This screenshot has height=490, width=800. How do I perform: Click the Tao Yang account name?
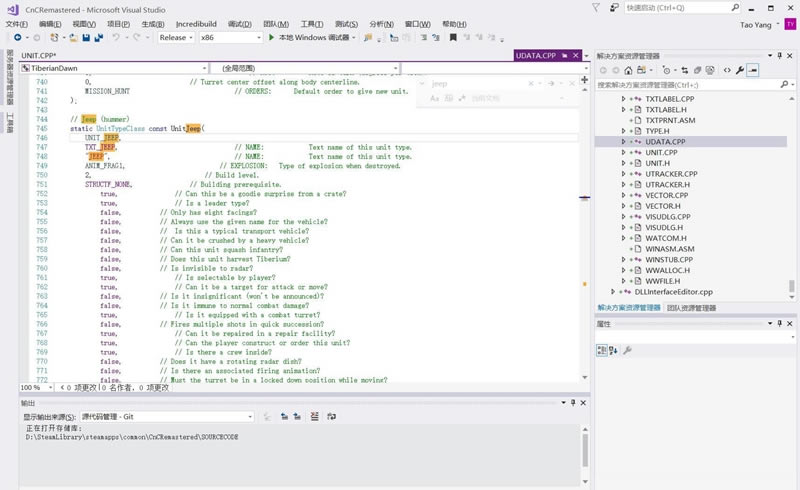(x=756, y=24)
